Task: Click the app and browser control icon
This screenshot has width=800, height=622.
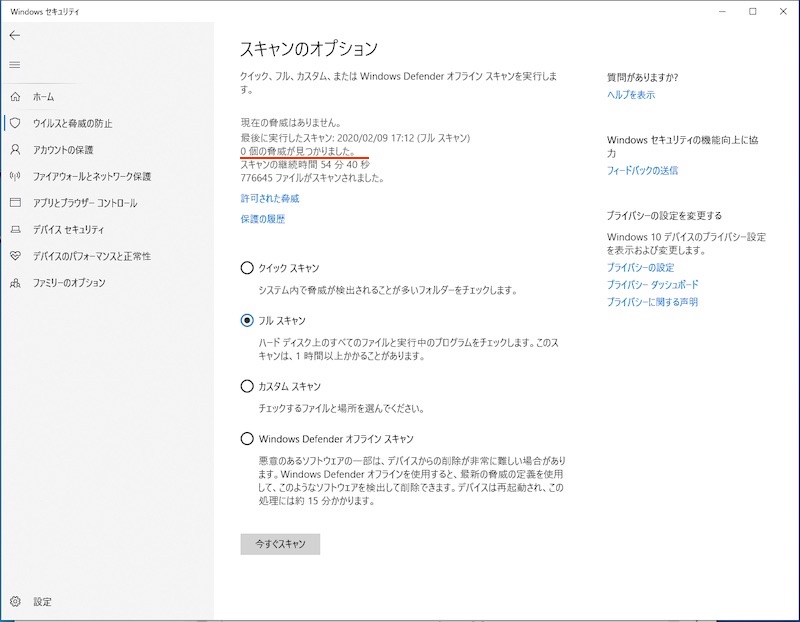Action: (x=15, y=203)
